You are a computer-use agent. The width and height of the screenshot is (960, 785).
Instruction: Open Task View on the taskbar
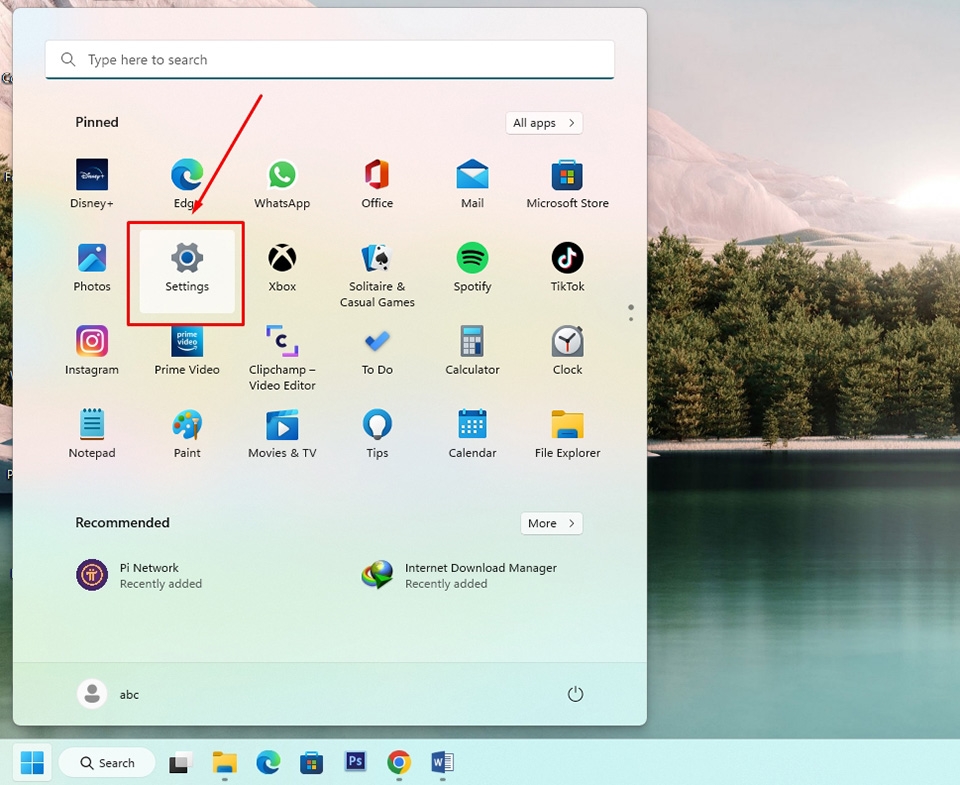point(180,762)
